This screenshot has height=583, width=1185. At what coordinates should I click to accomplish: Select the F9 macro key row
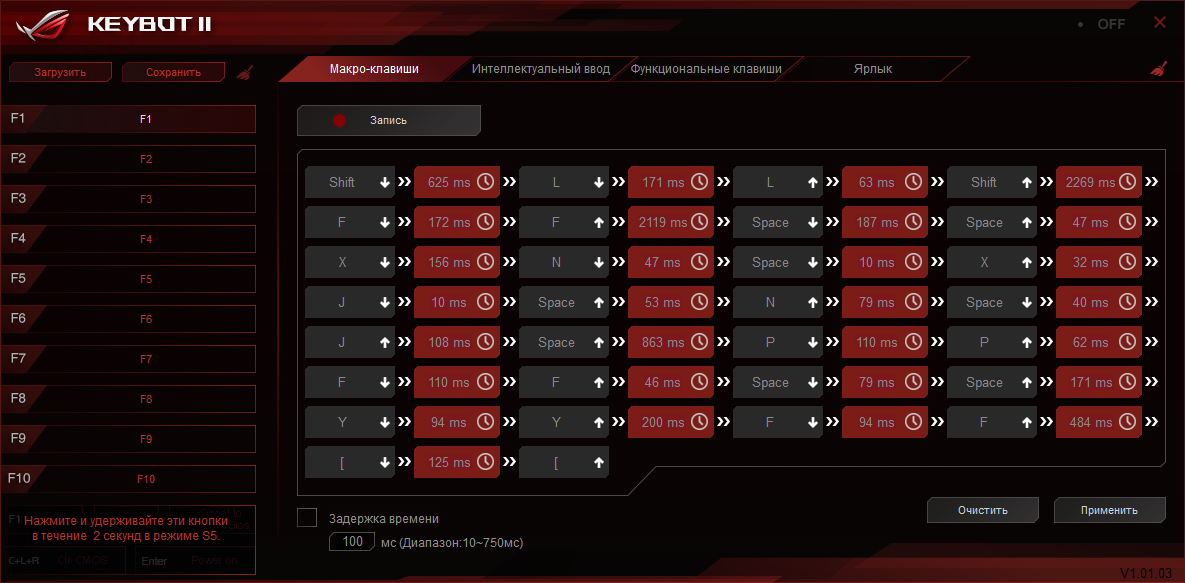point(128,439)
